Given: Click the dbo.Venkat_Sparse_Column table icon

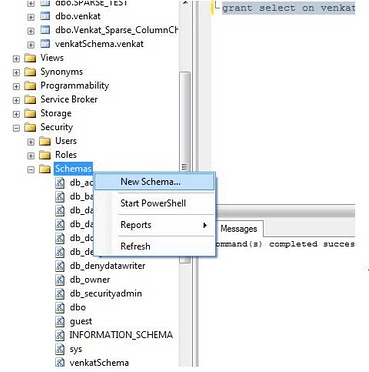Looking at the screenshot, I should pos(45,30).
